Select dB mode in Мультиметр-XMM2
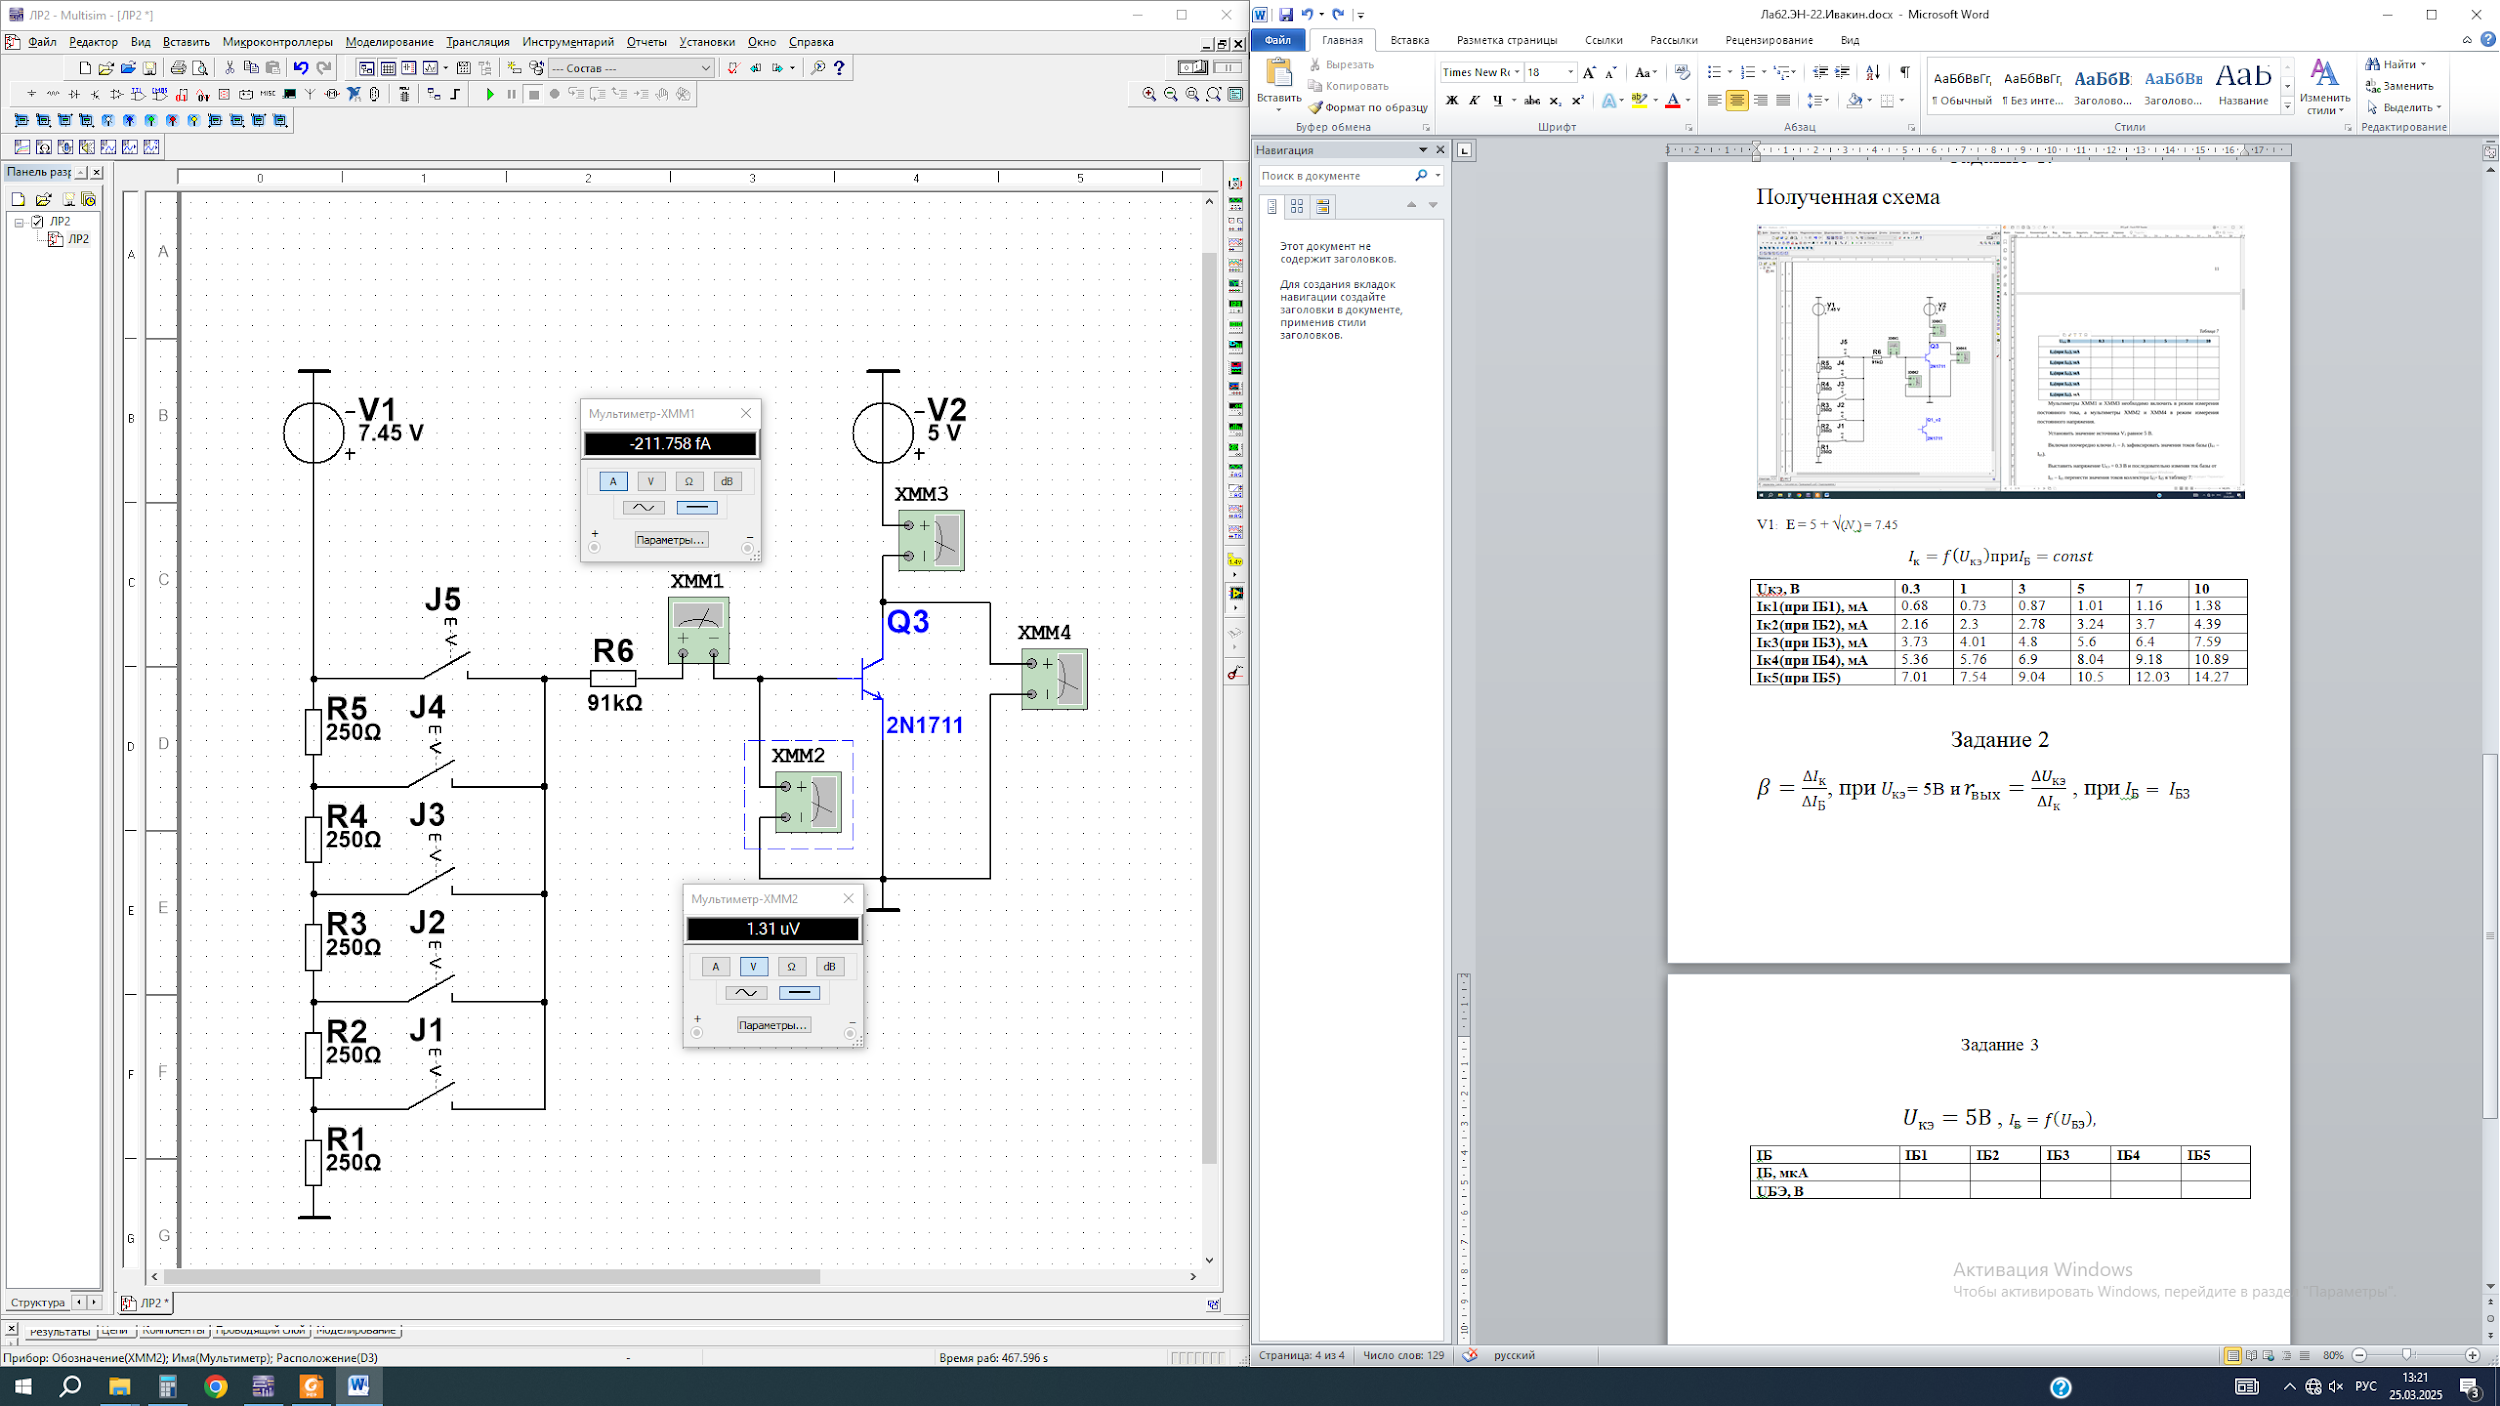 tap(829, 966)
